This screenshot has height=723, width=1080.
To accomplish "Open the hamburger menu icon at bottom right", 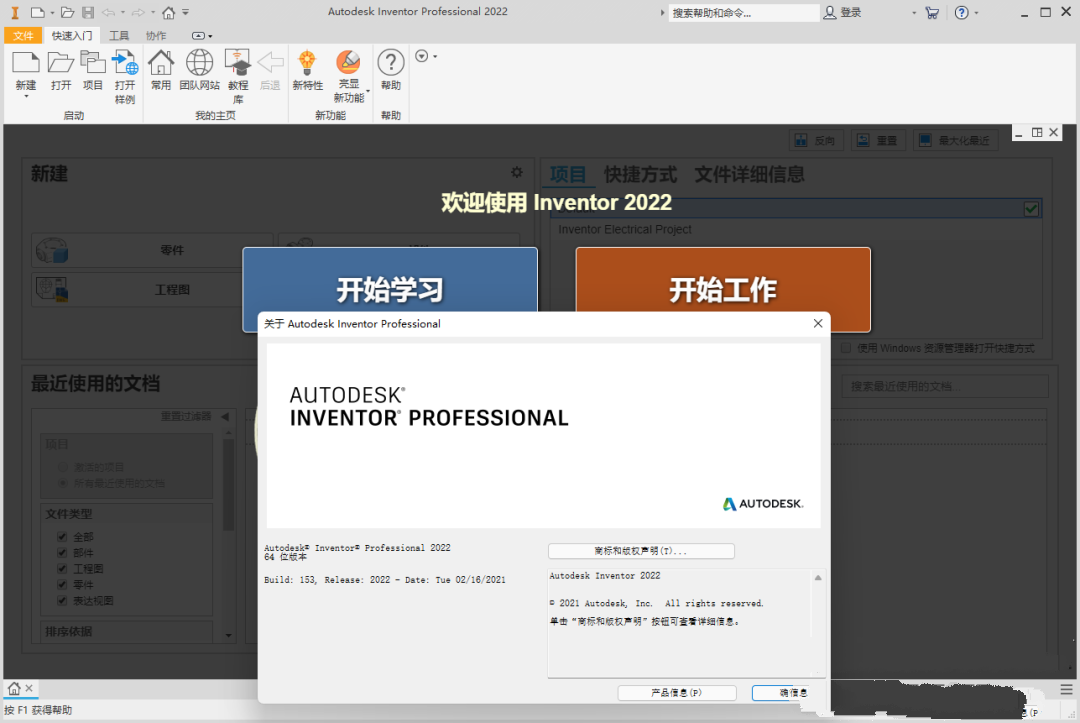I will pos(1066,689).
